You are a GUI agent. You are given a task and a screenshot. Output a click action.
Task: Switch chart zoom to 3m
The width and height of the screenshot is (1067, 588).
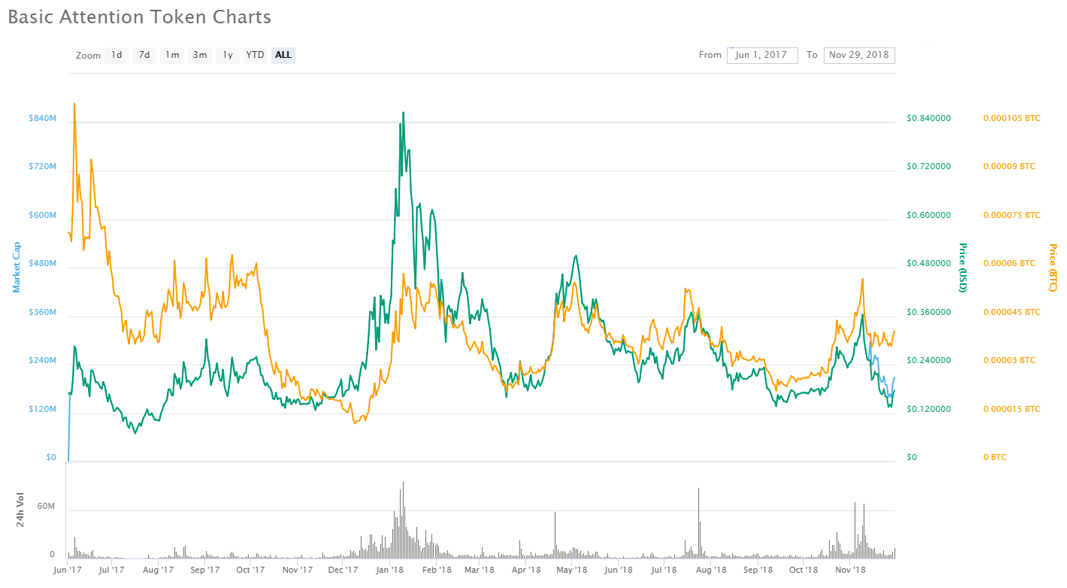click(x=200, y=55)
